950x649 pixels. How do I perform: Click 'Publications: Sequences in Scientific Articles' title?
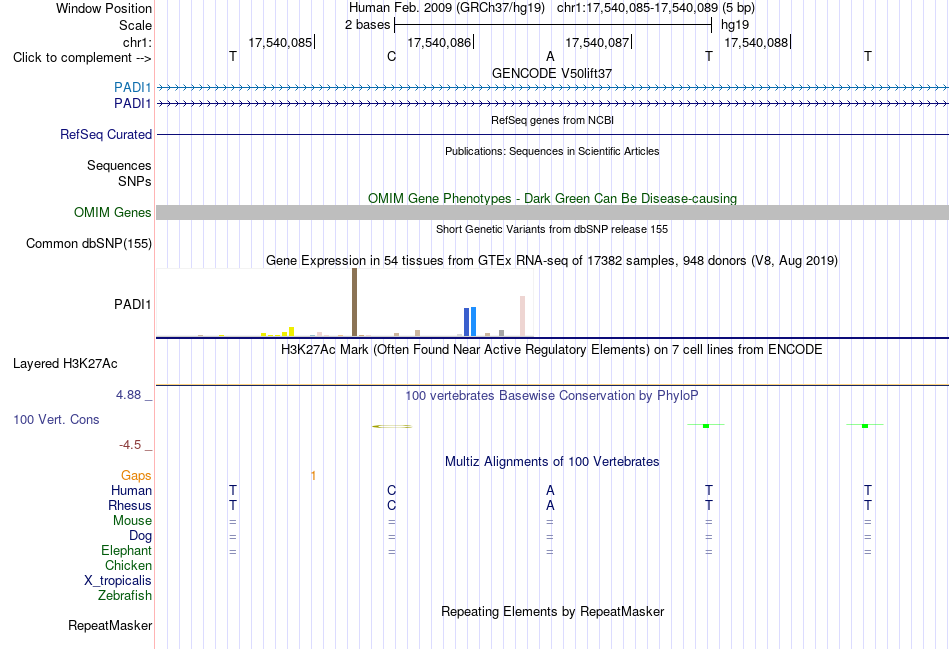pyautogui.click(x=552, y=151)
